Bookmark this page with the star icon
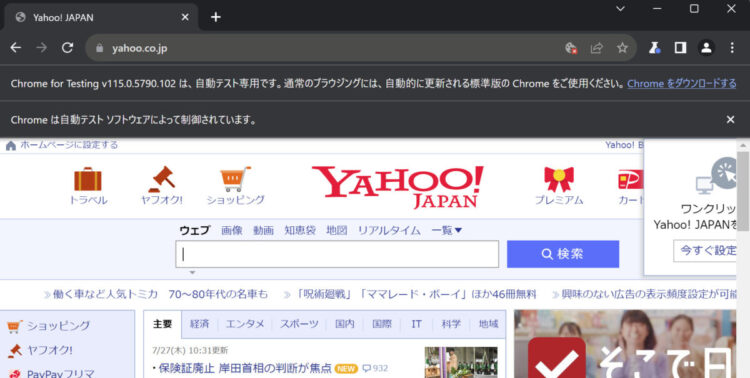This screenshot has height=378, width=750. coord(622,48)
